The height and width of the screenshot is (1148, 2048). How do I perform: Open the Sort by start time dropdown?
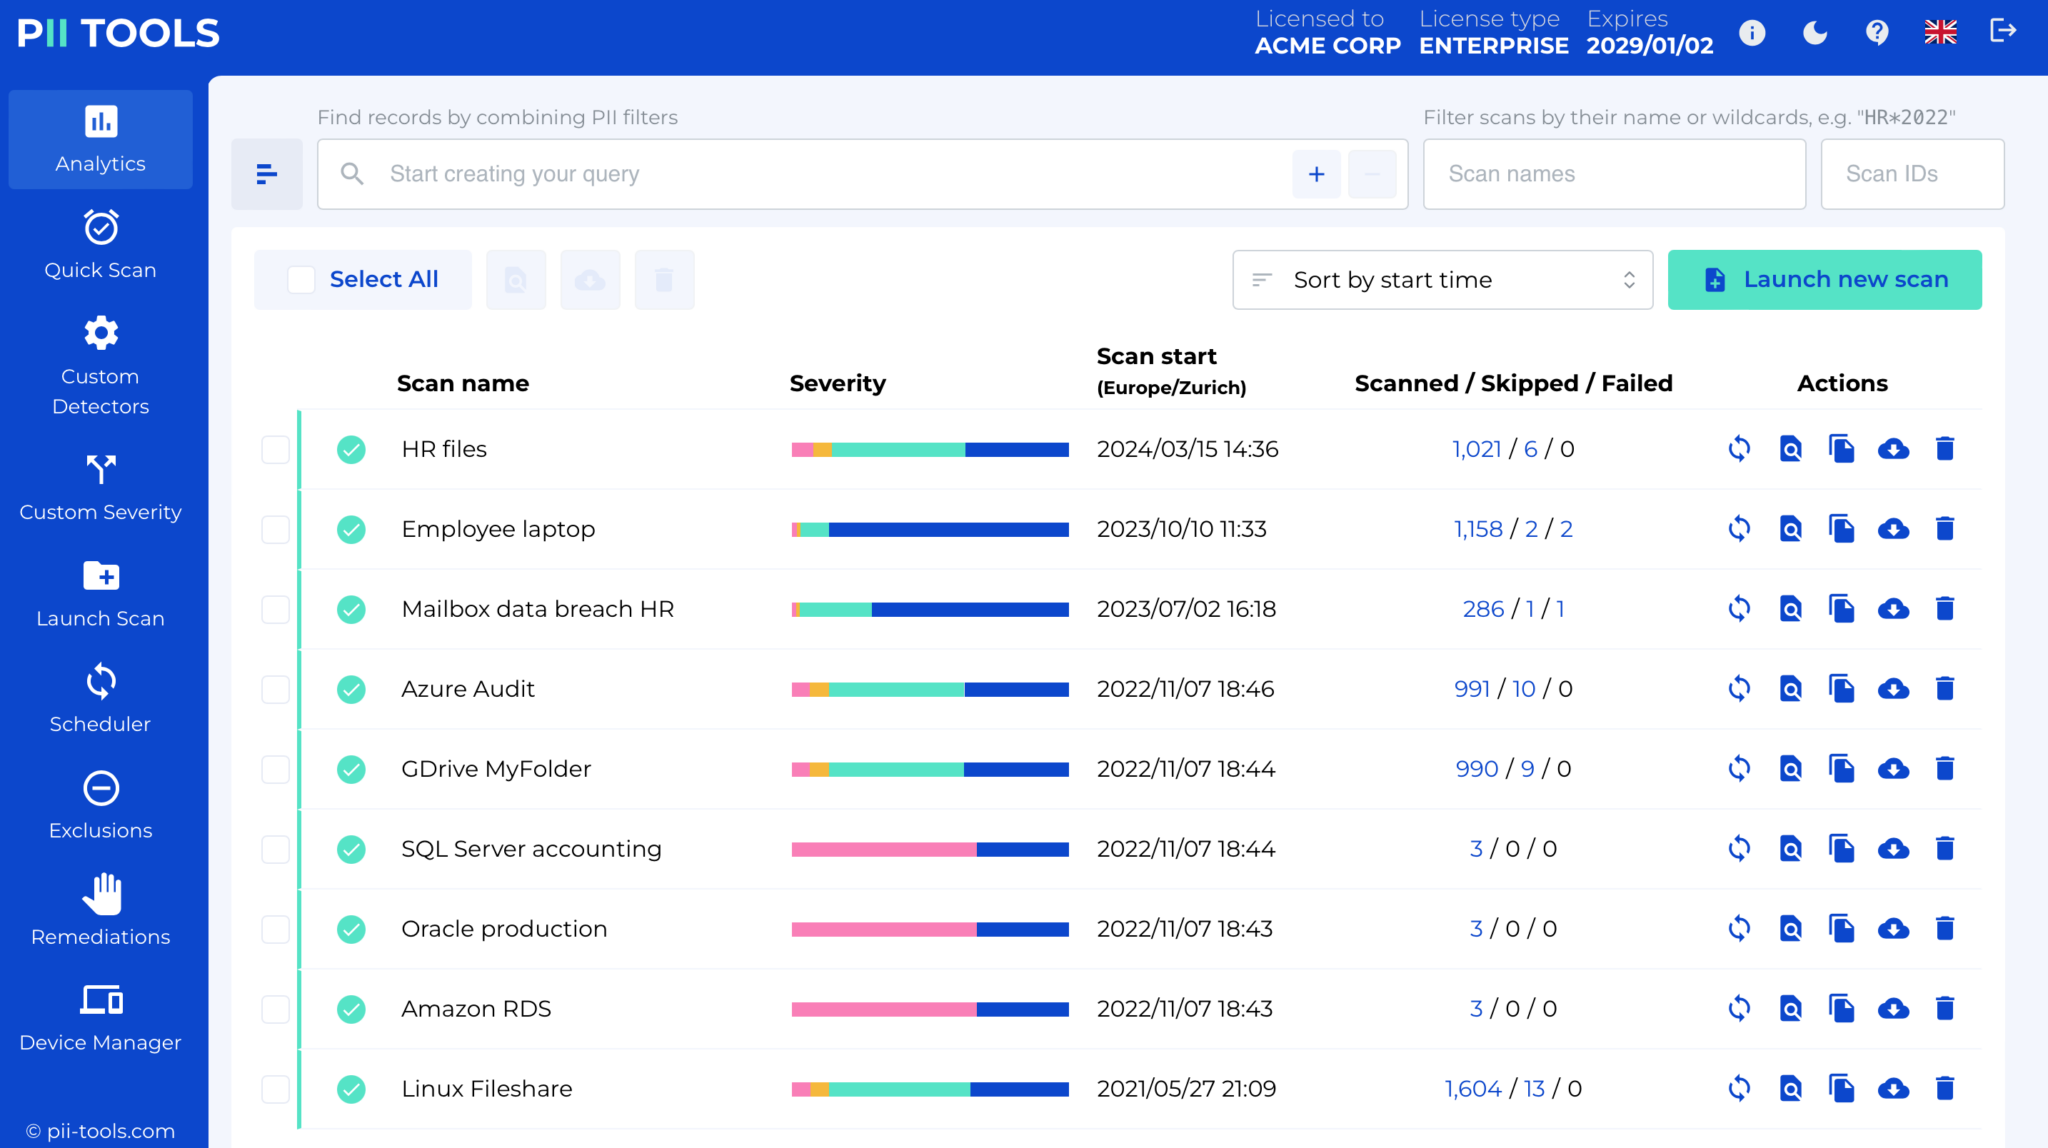point(1441,280)
